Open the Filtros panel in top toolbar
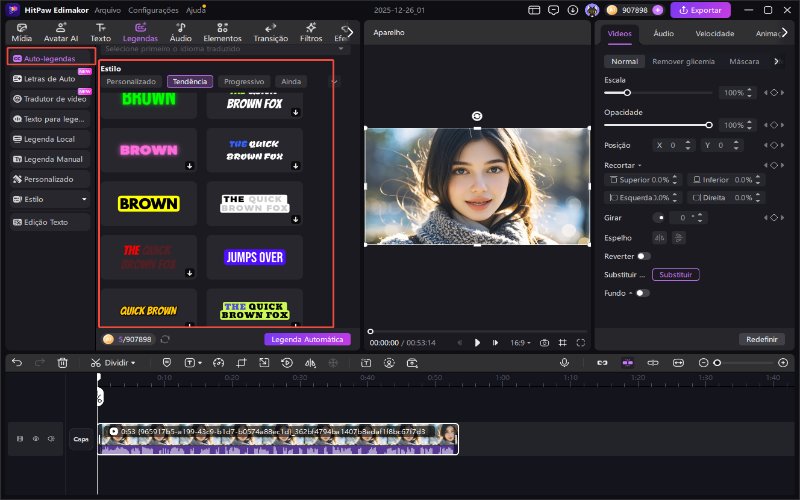The width and height of the screenshot is (800, 500). coord(311,30)
